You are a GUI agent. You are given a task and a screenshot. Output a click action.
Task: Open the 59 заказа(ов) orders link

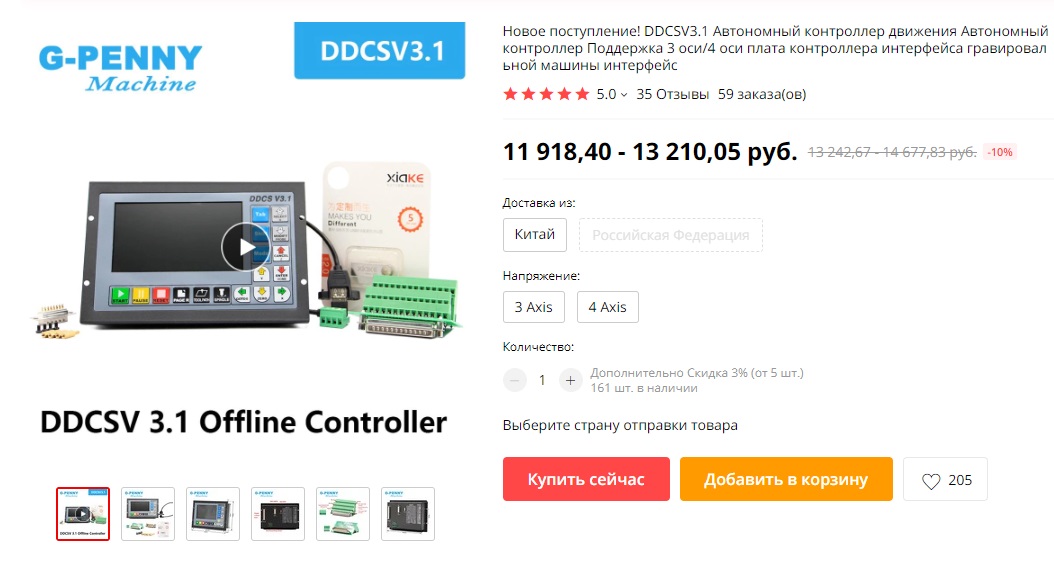[x=762, y=94]
